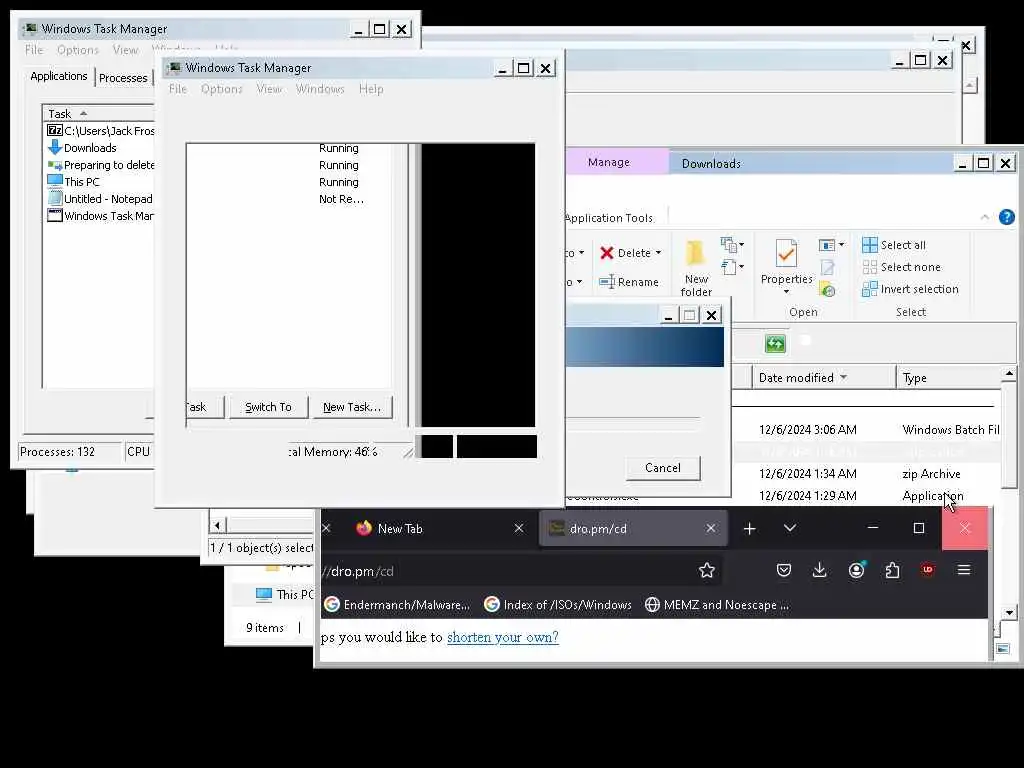This screenshot has width=1024, height=768.
Task: Open the Manage ribbon tab
Action: point(609,162)
